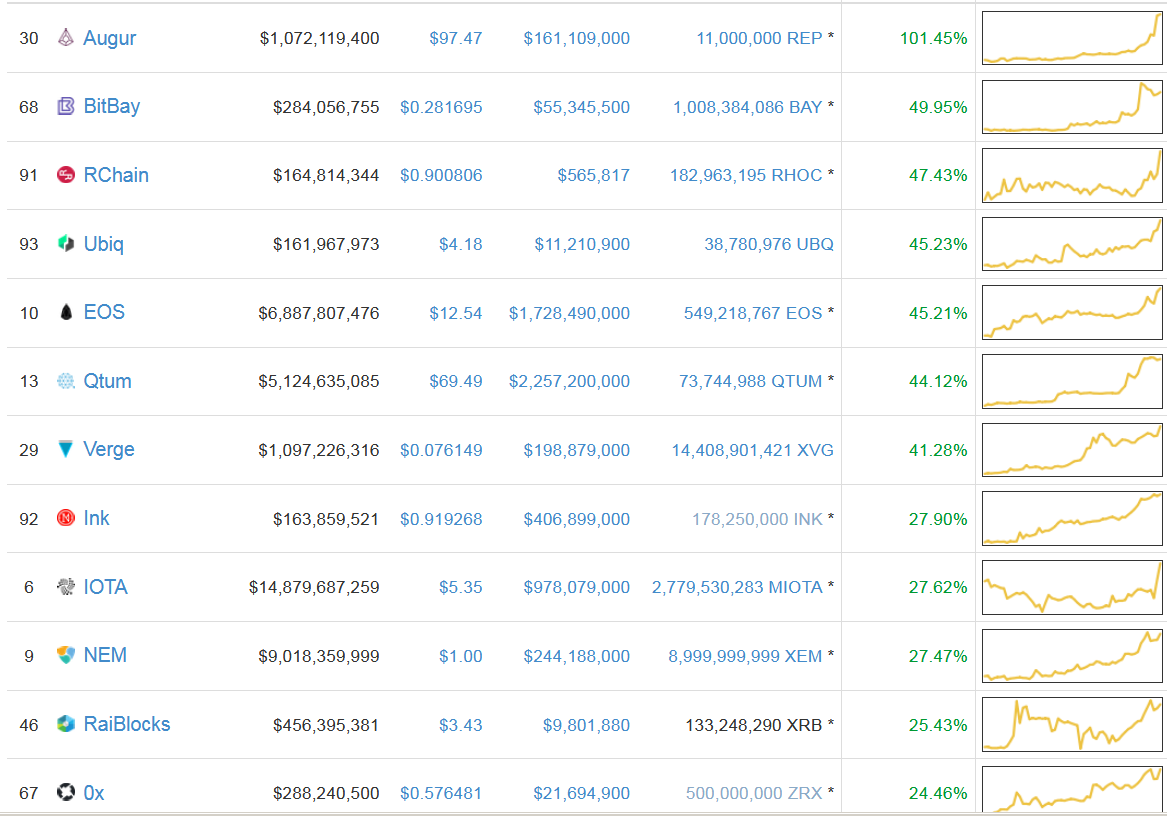Click the Ubiq green logo icon
Screen dimensions: 1167x816
coord(65,243)
